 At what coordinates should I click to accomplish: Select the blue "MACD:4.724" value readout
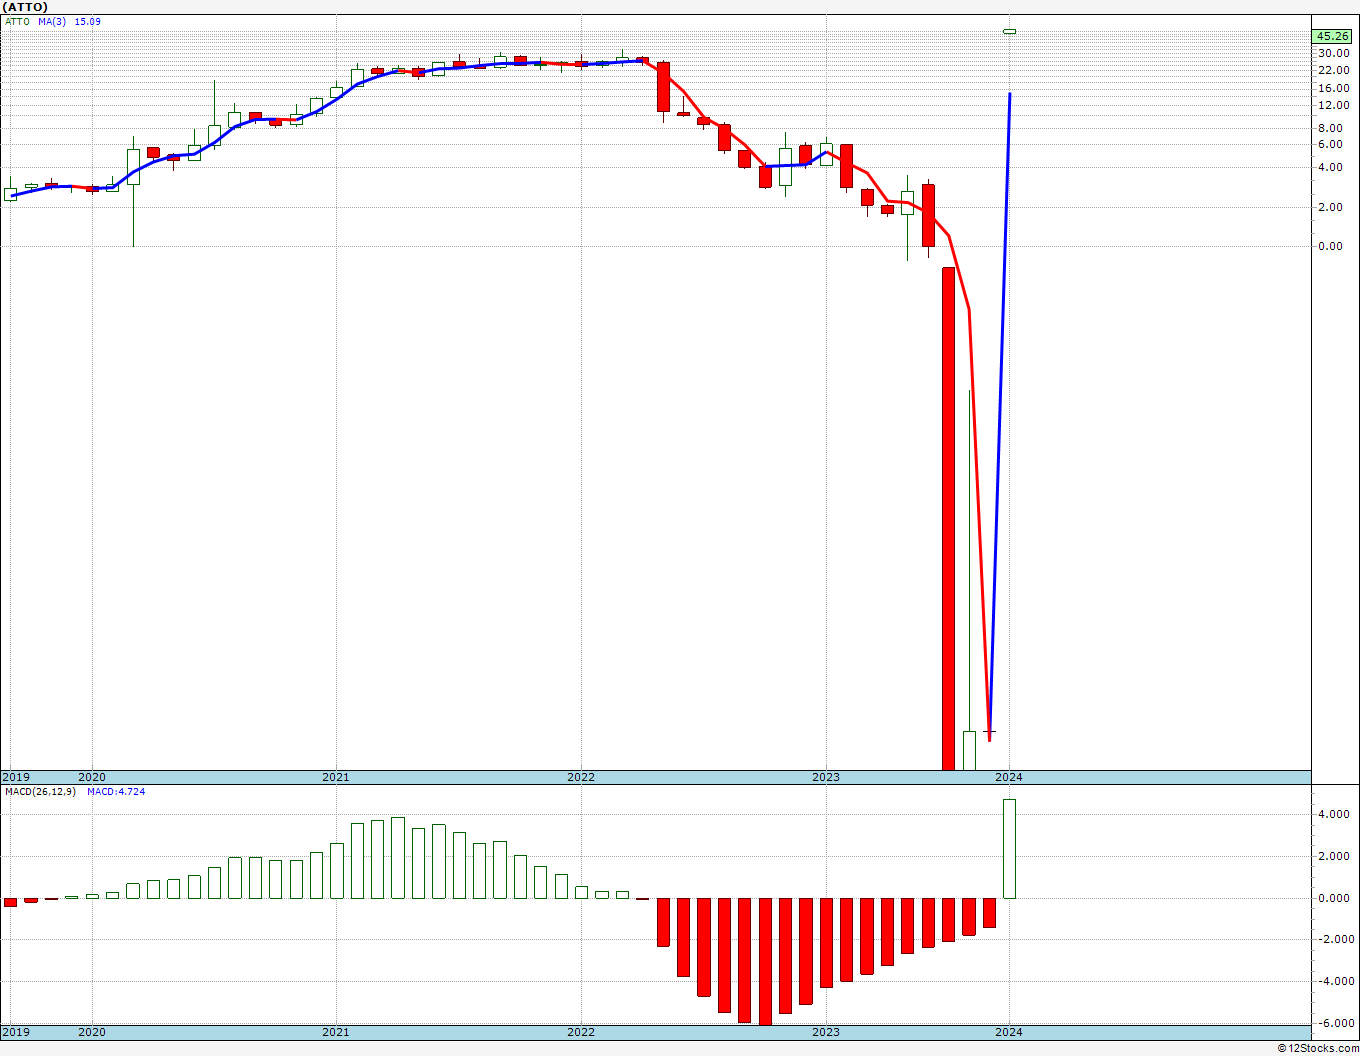point(116,792)
